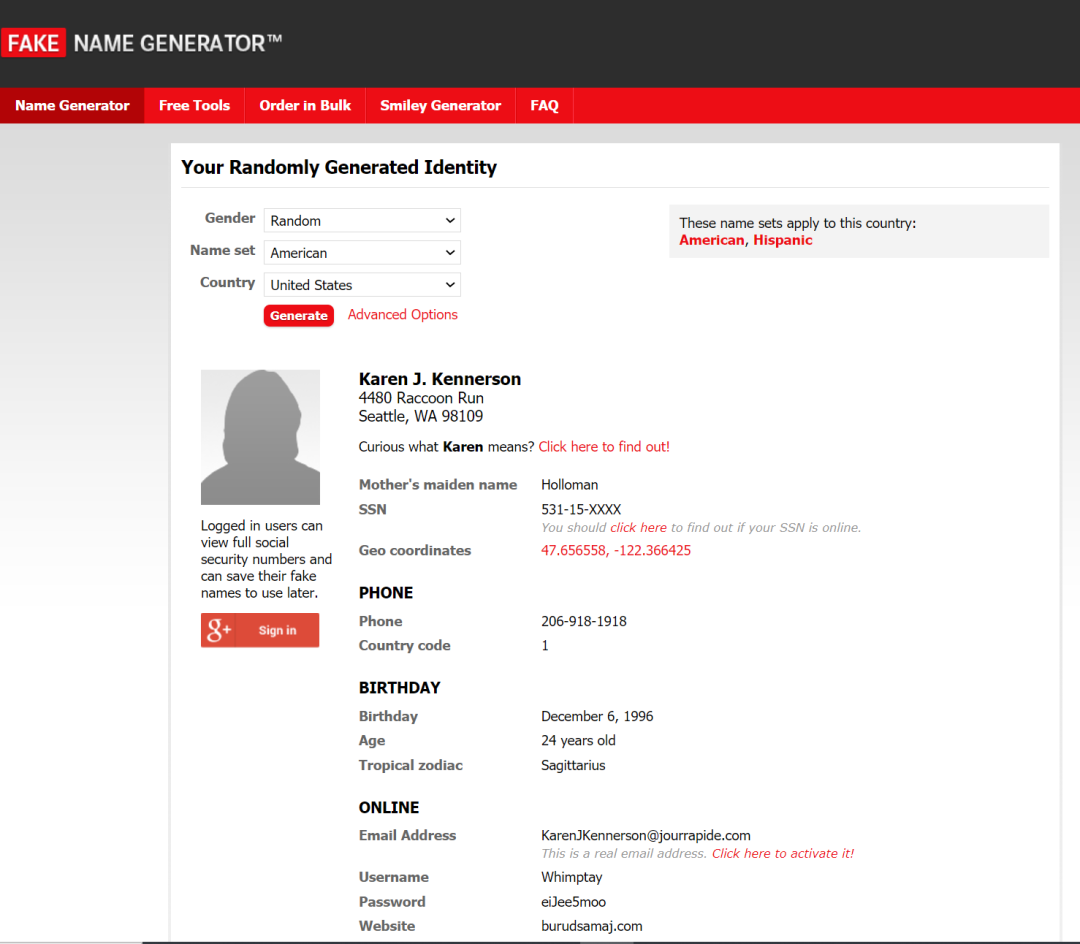
Task: Click the SSN 'click here' link
Action: pos(638,528)
